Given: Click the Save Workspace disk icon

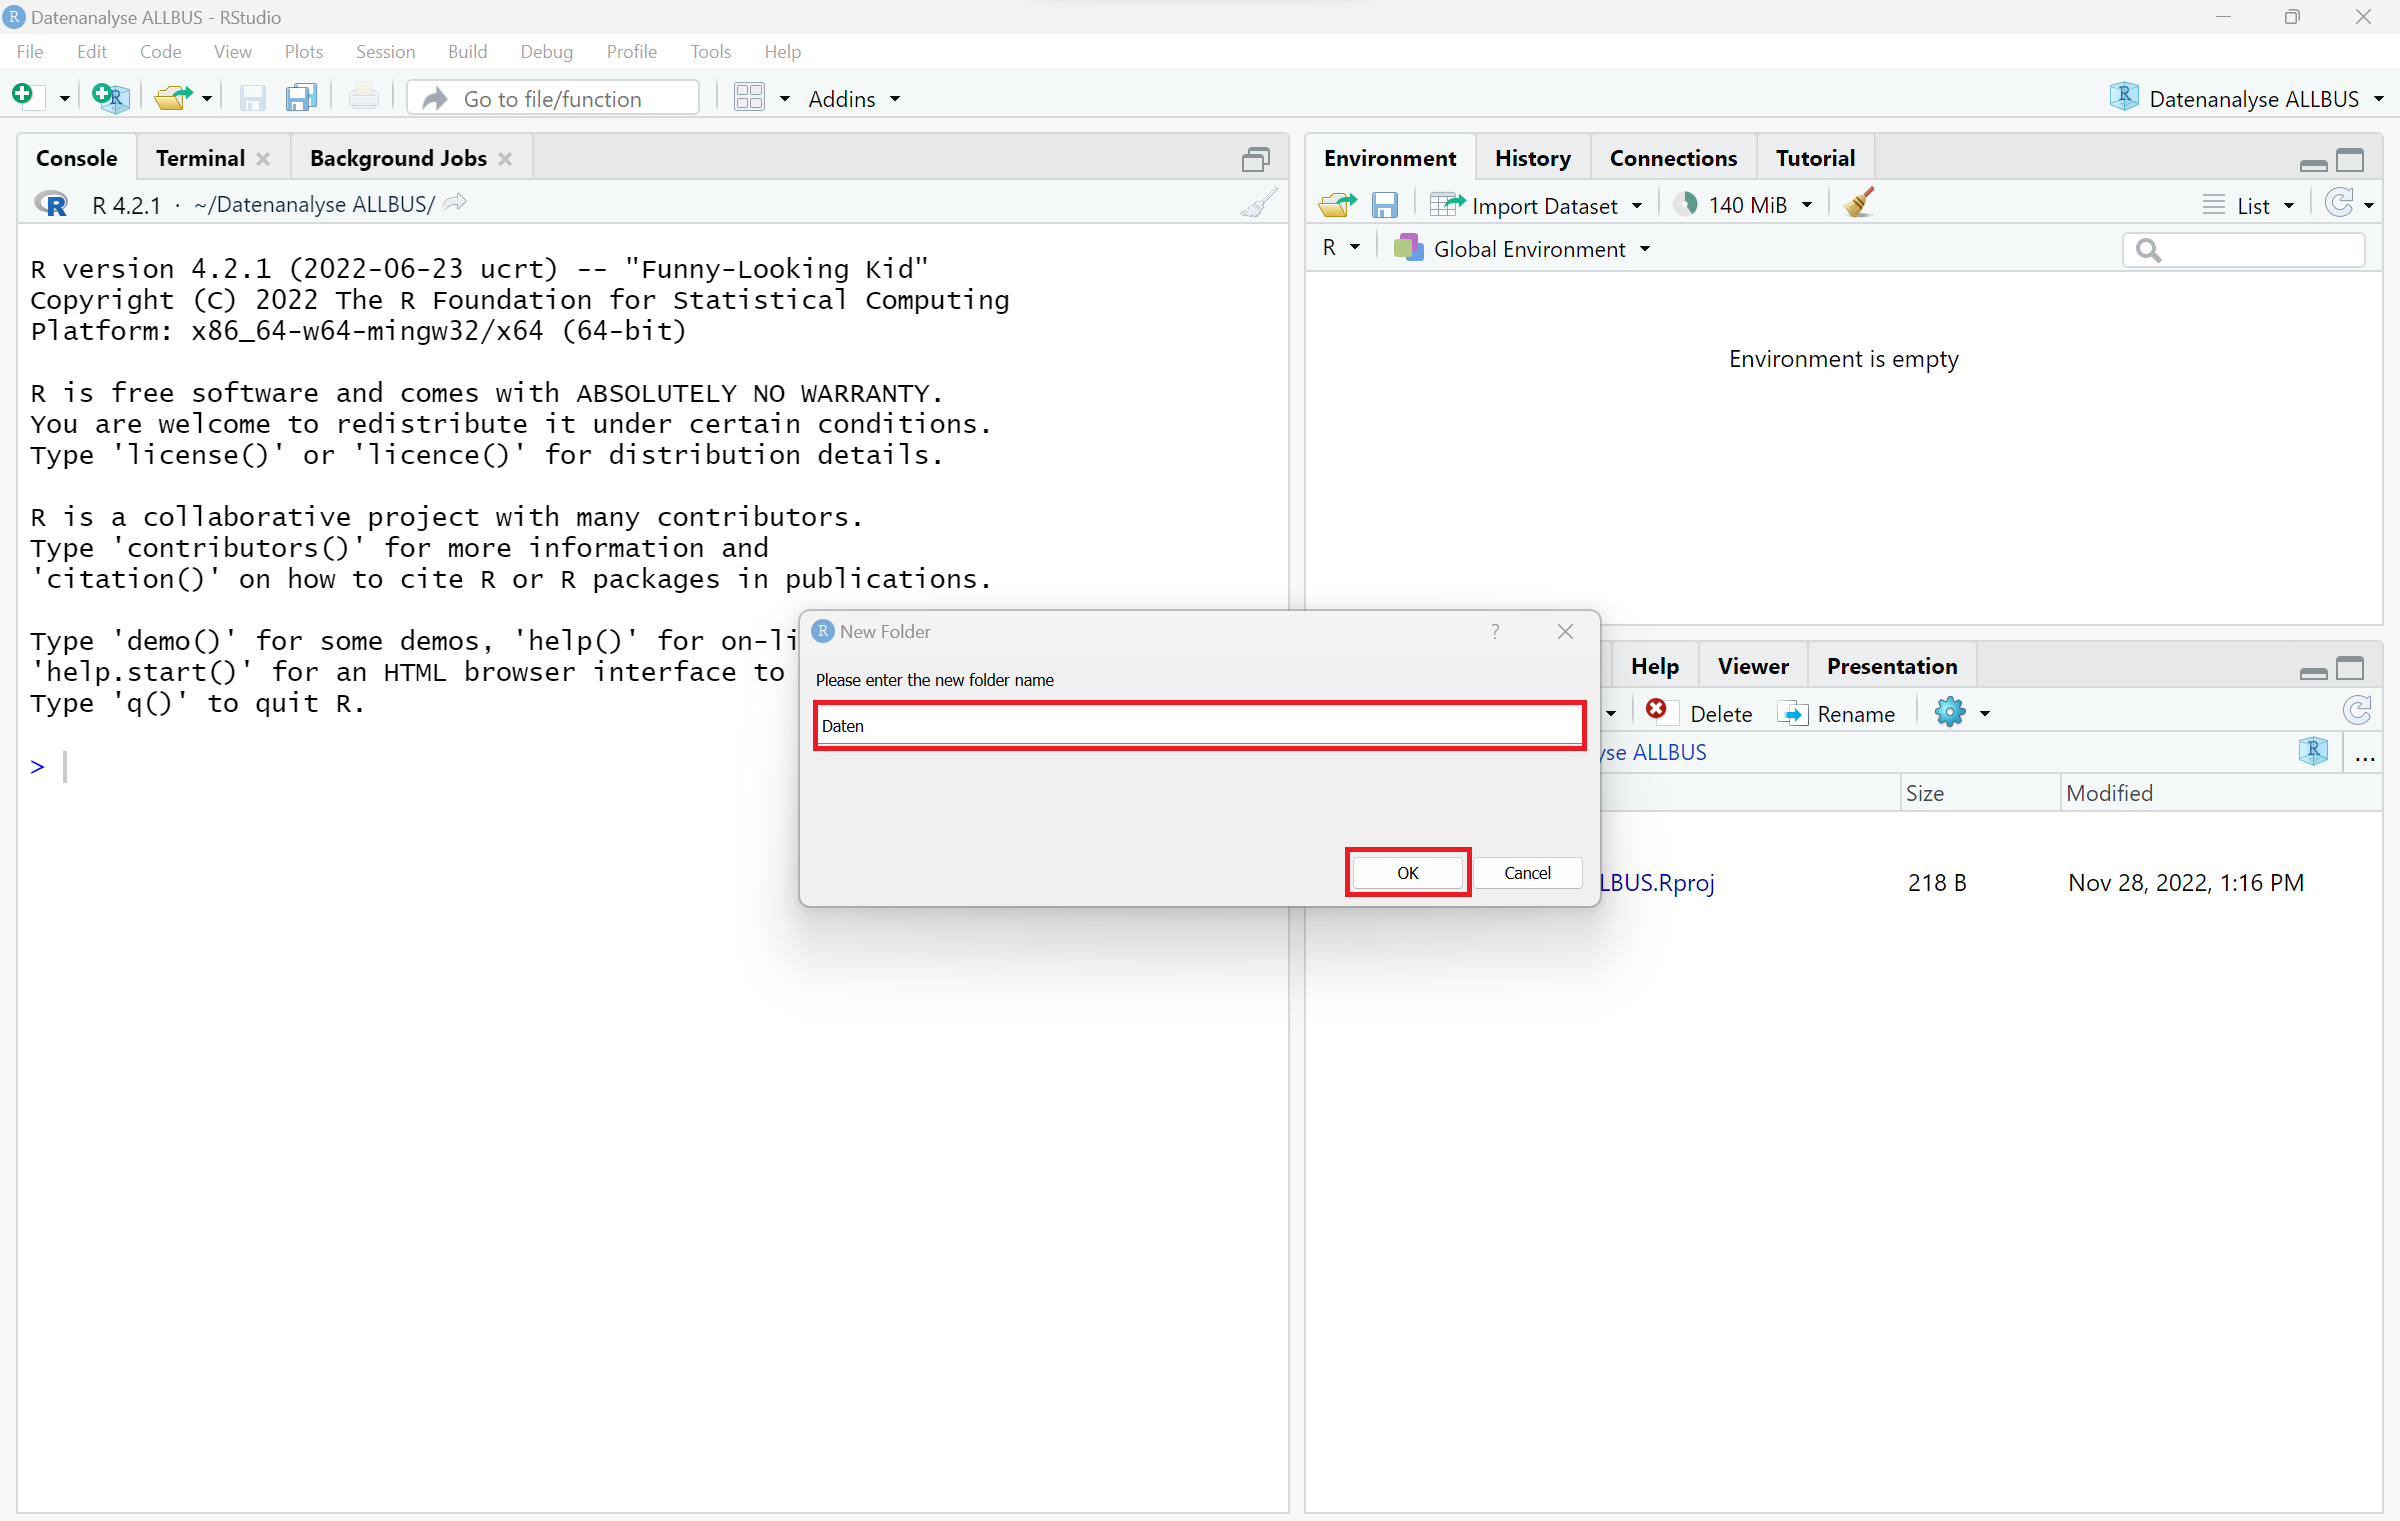Looking at the screenshot, I should point(1384,205).
